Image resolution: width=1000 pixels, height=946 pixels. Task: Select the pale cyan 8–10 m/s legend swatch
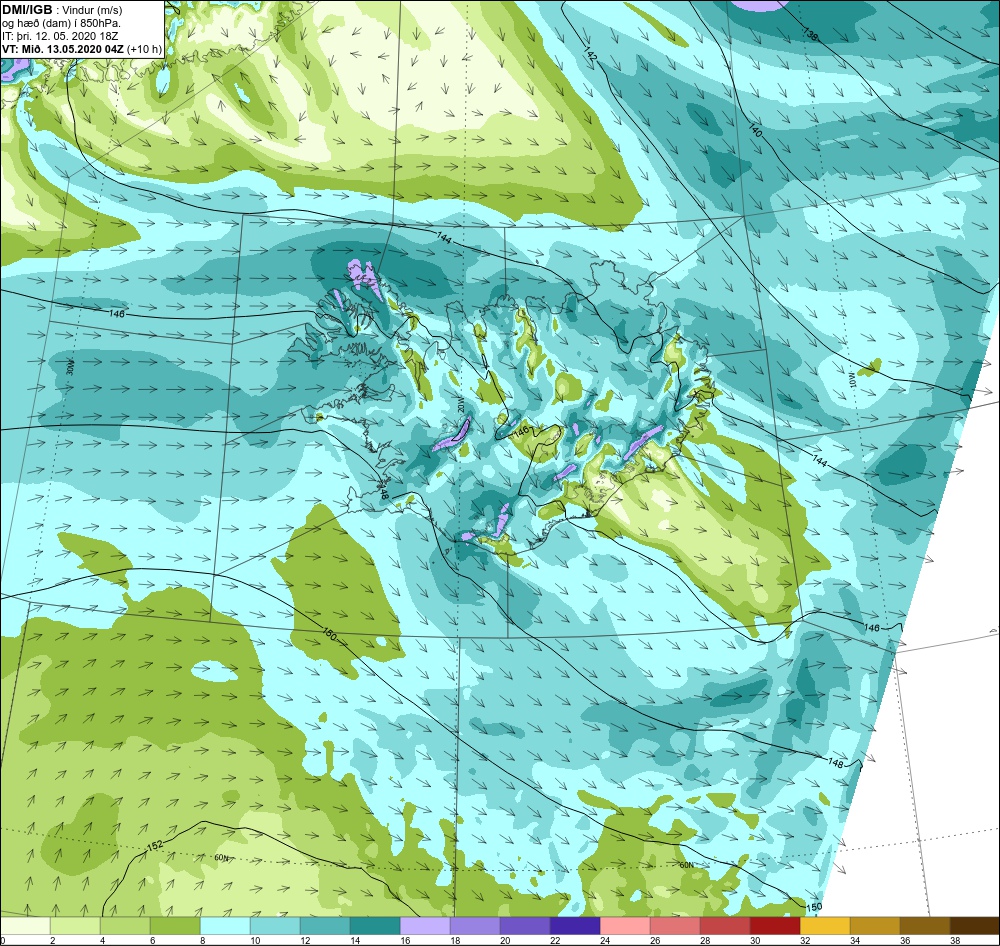225,926
